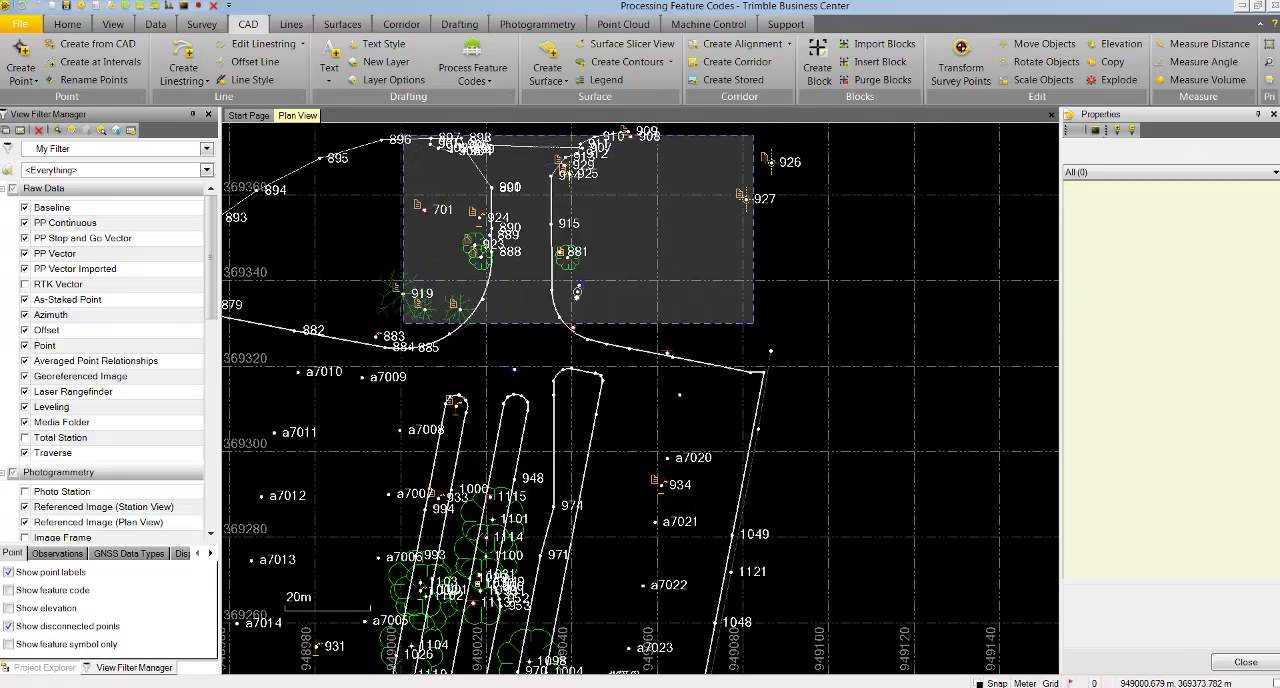Open Surface Slicer View
The height and width of the screenshot is (688, 1280).
point(624,44)
